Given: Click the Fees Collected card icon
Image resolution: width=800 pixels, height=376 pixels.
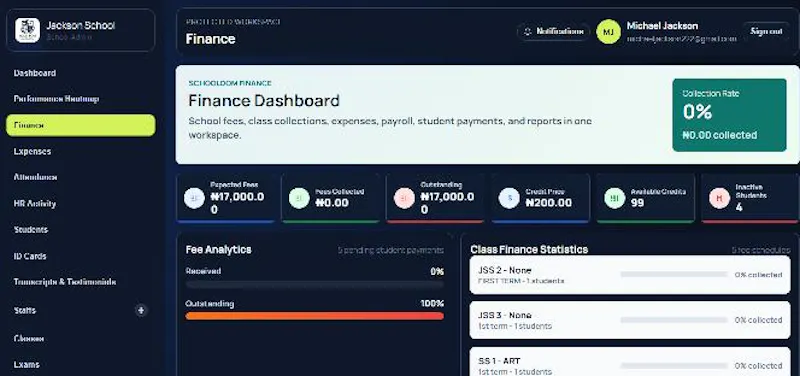Looking at the screenshot, I should click(299, 198).
